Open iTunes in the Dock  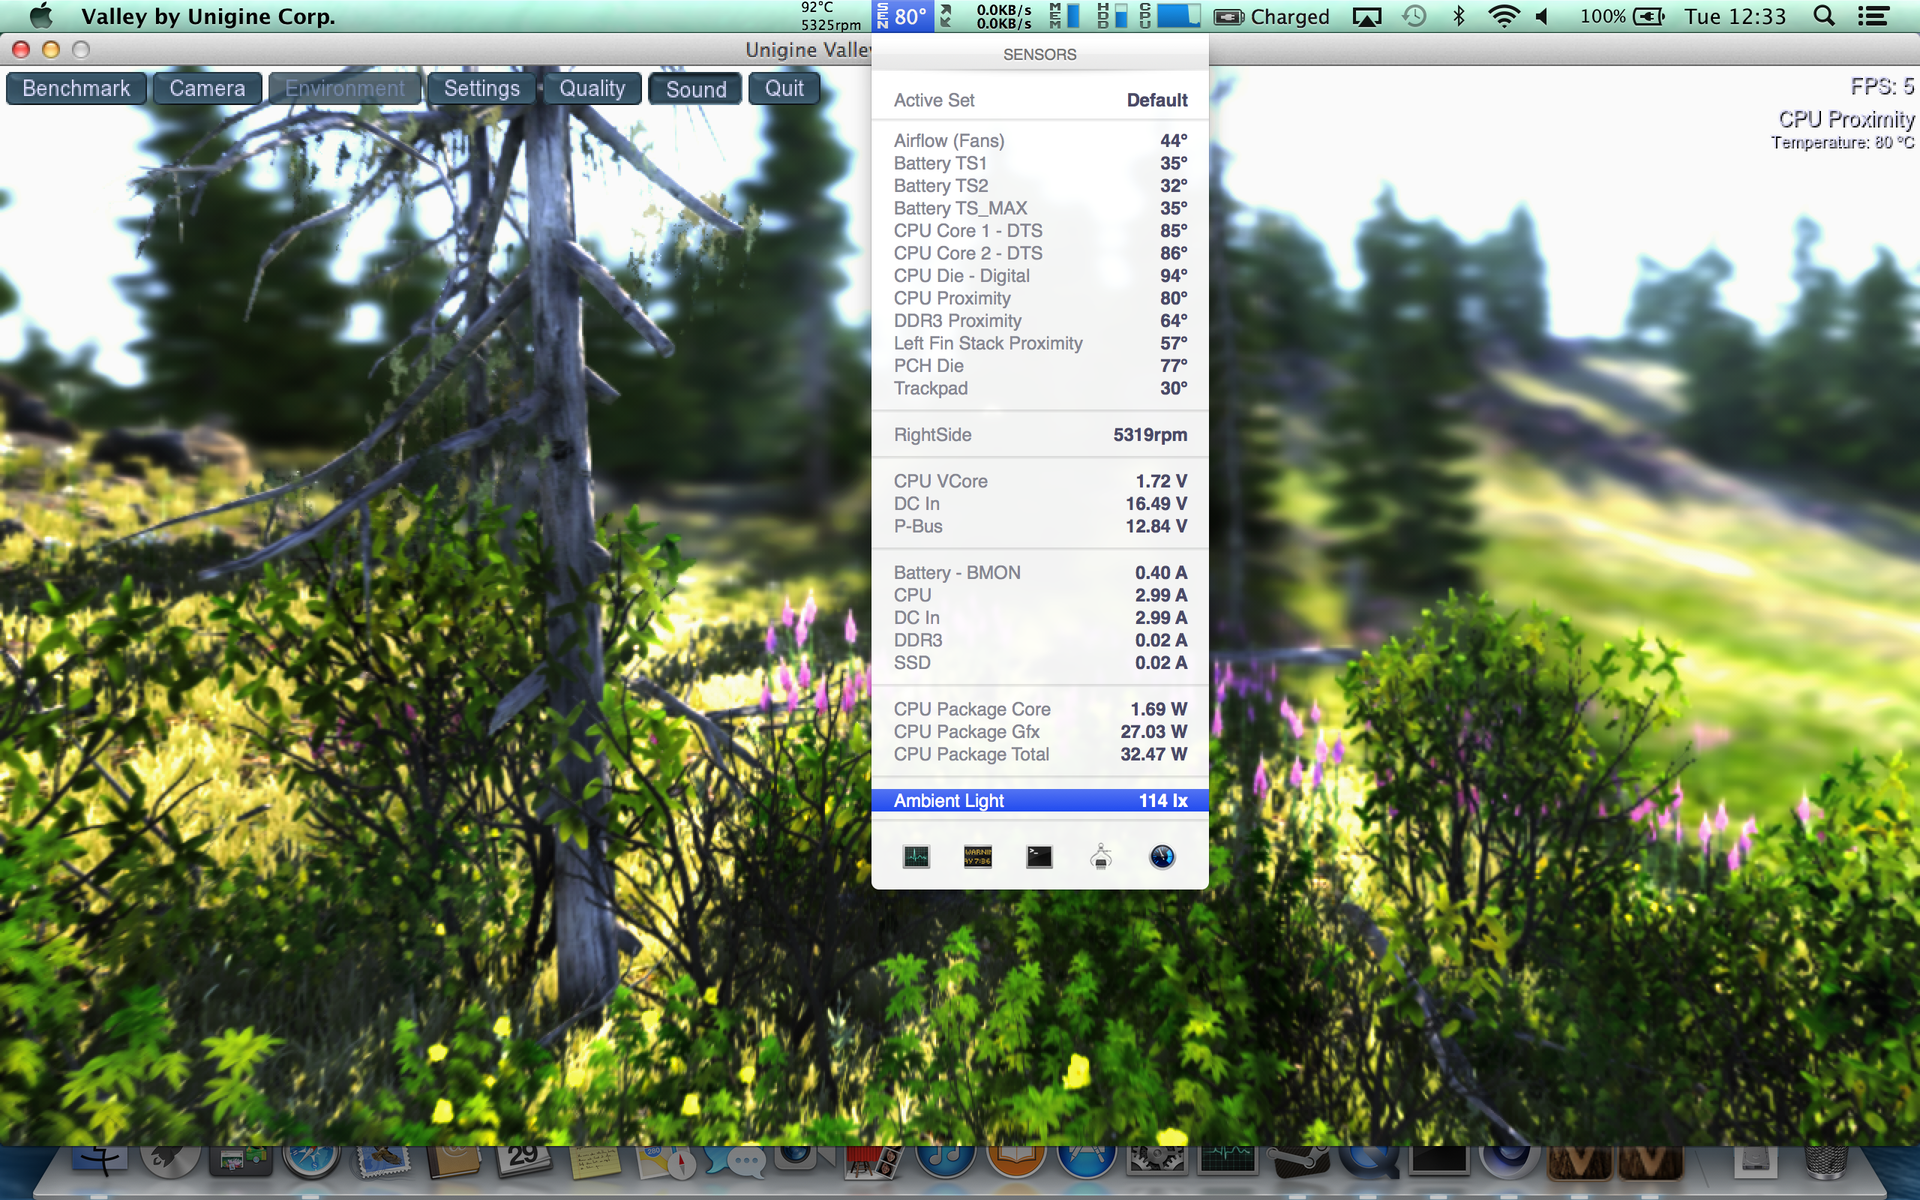[x=944, y=1162]
